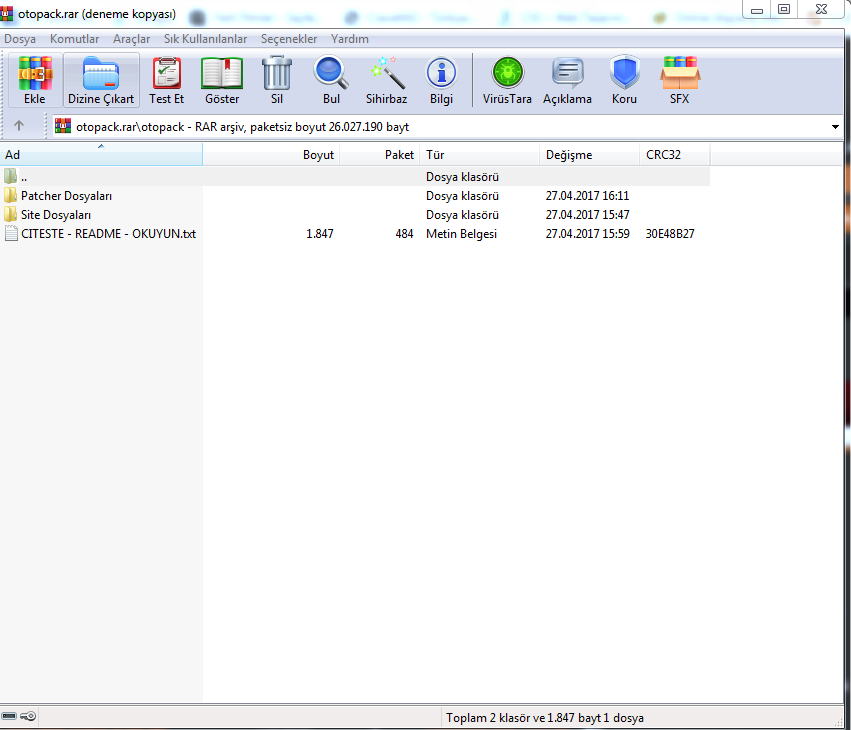Click the '484' packed size value
Image resolution: width=851 pixels, height=730 pixels.
click(404, 233)
